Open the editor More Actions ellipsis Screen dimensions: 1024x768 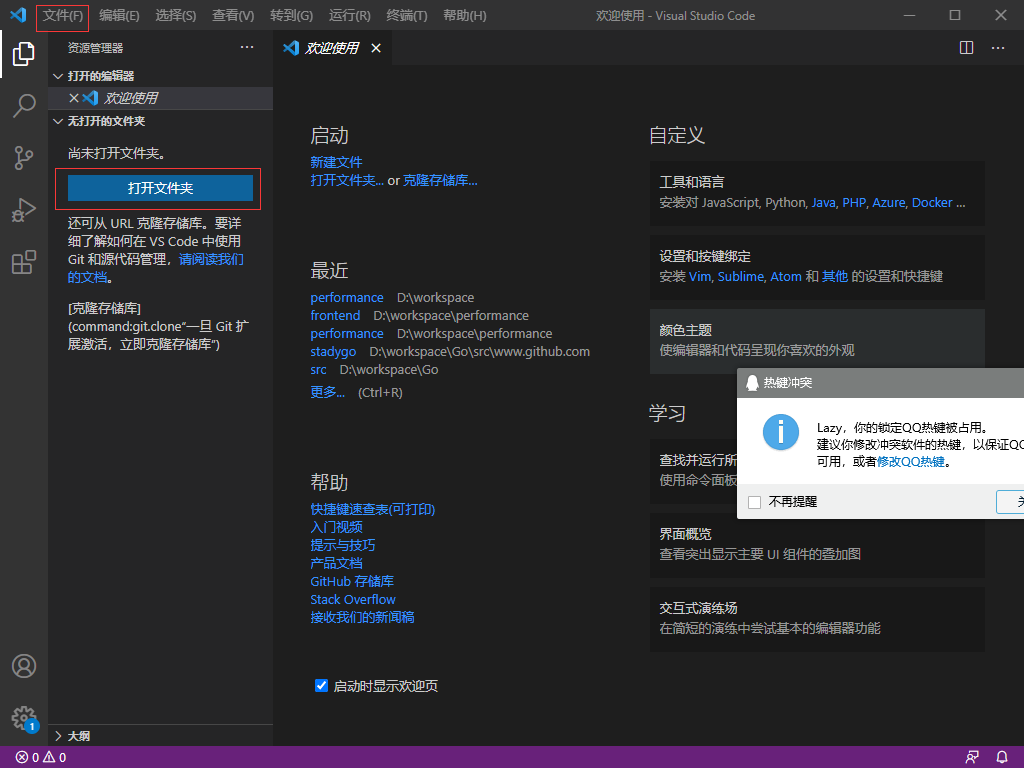tap(998, 48)
